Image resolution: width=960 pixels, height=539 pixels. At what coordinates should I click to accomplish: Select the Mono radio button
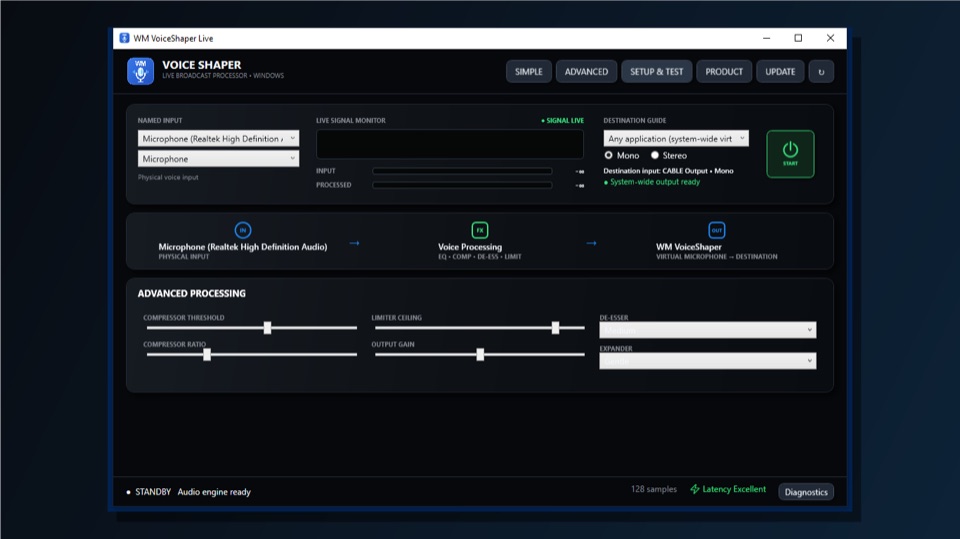pos(609,156)
